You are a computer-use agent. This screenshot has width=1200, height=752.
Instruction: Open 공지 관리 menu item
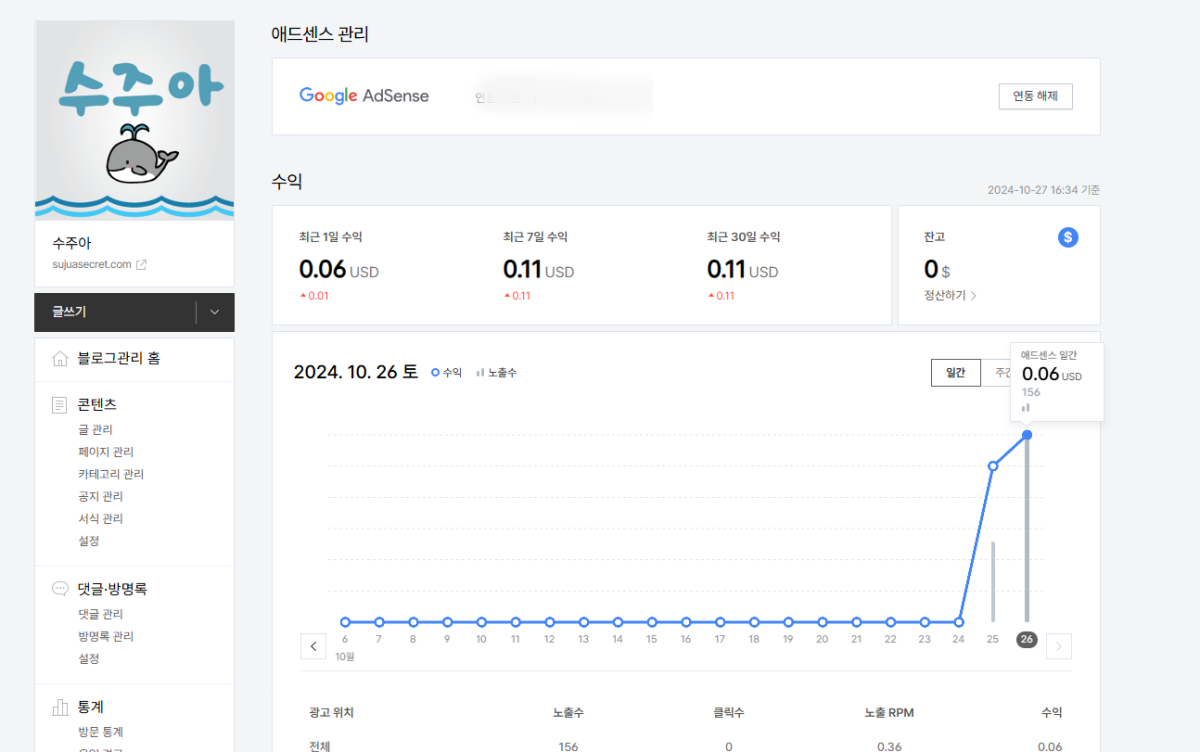point(100,496)
